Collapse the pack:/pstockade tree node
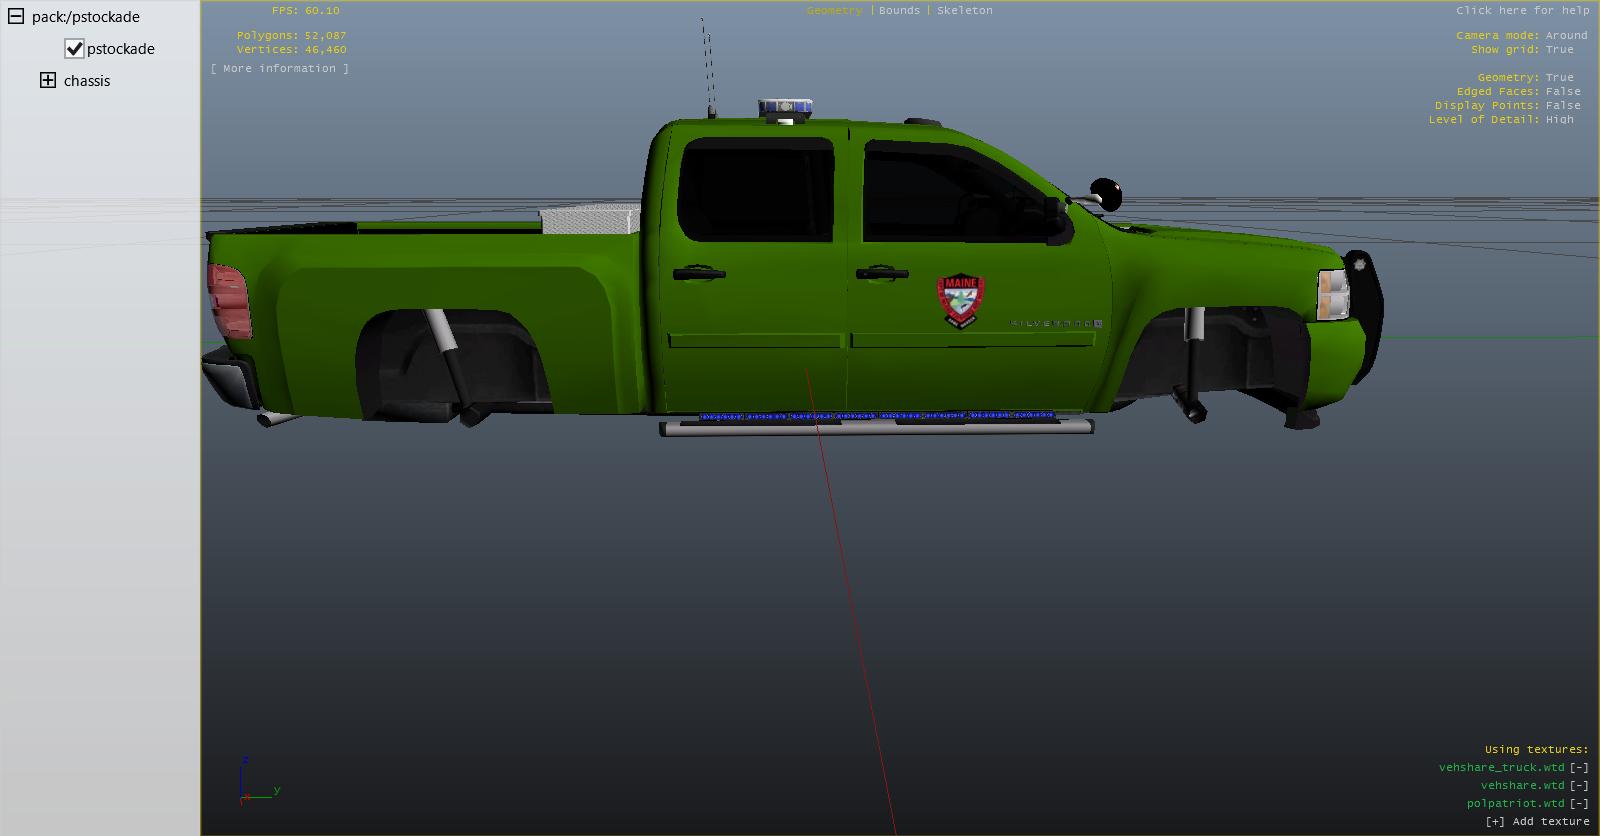The width and height of the screenshot is (1600, 836). pyautogui.click(x=16, y=17)
